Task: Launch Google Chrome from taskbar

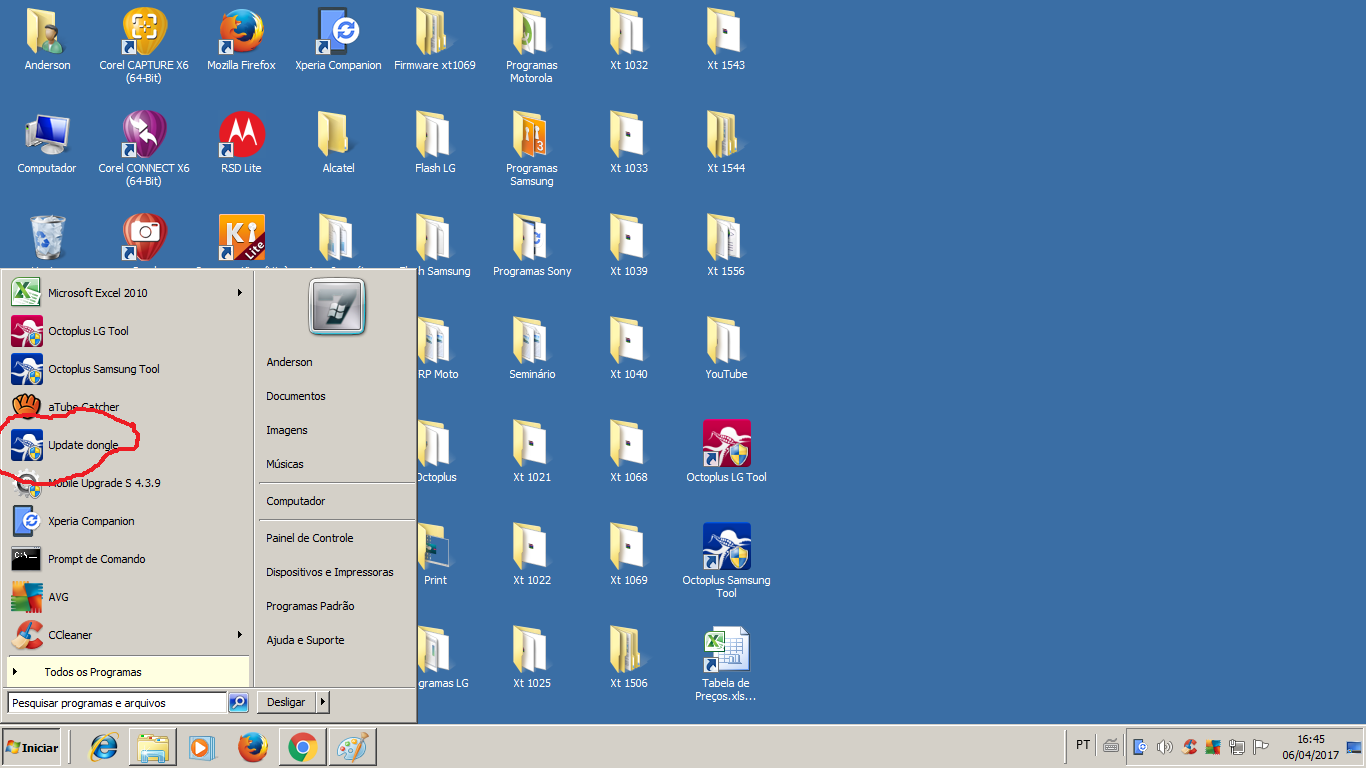Action: [303, 747]
